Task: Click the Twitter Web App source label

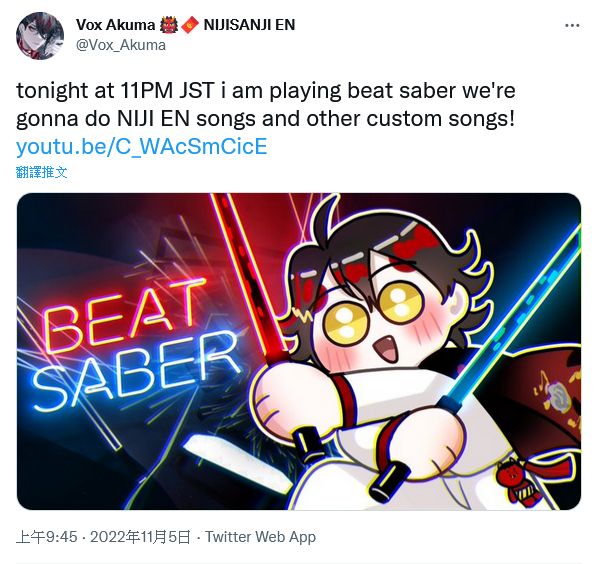Action: [x=260, y=537]
